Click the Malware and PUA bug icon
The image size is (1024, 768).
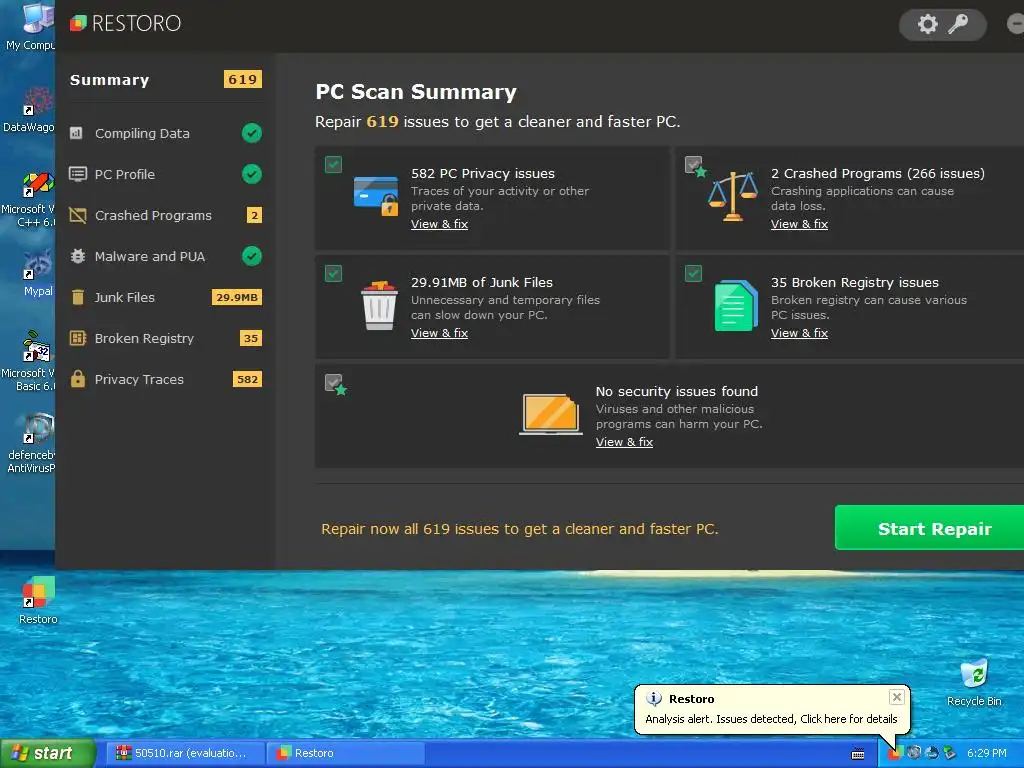pos(78,256)
